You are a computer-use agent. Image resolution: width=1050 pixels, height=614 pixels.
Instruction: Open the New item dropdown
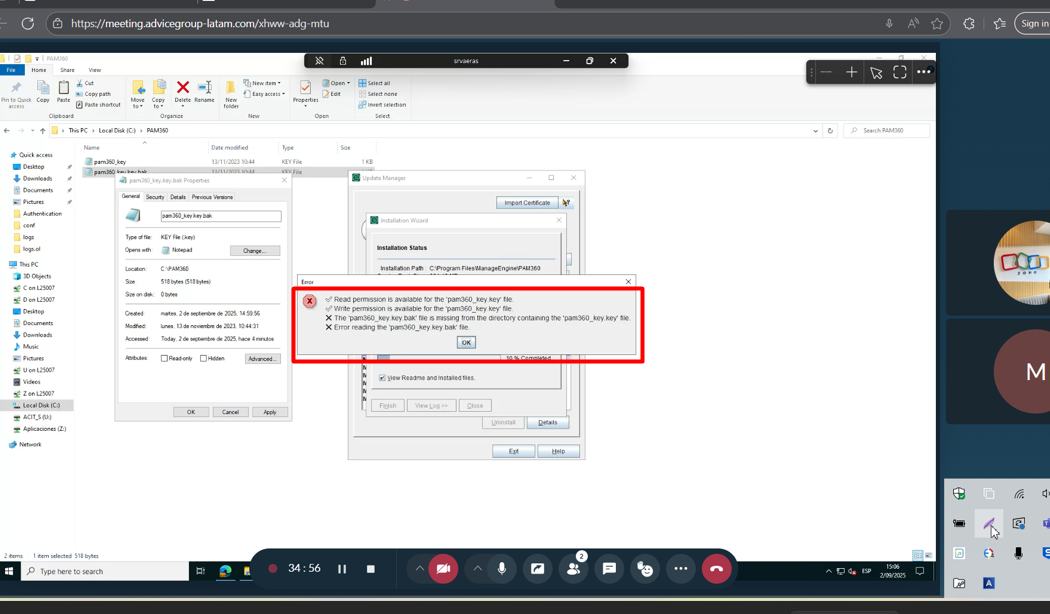pyautogui.click(x=266, y=83)
